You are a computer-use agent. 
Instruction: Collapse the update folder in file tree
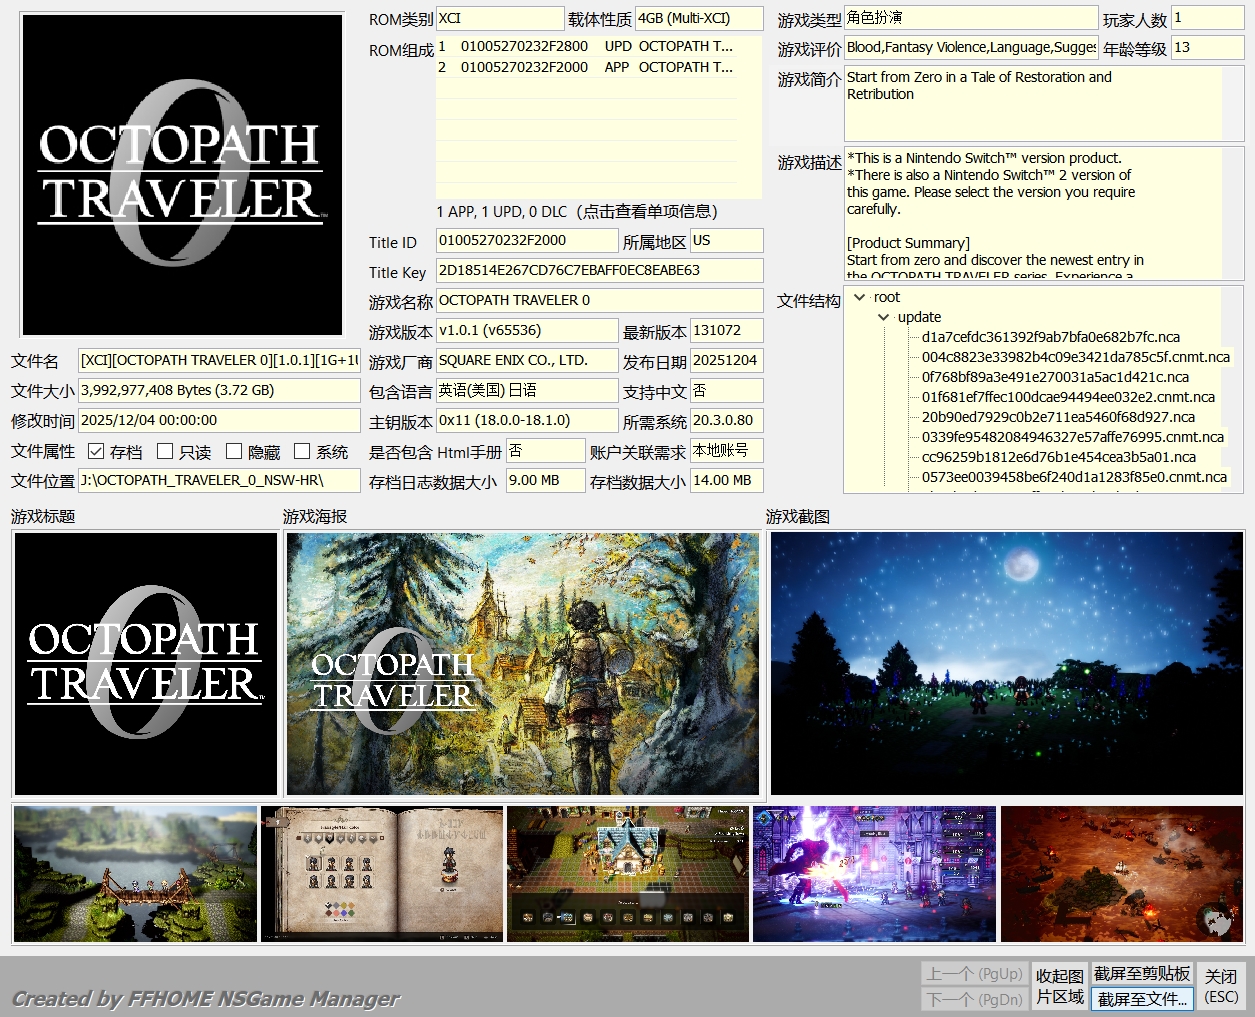(883, 317)
